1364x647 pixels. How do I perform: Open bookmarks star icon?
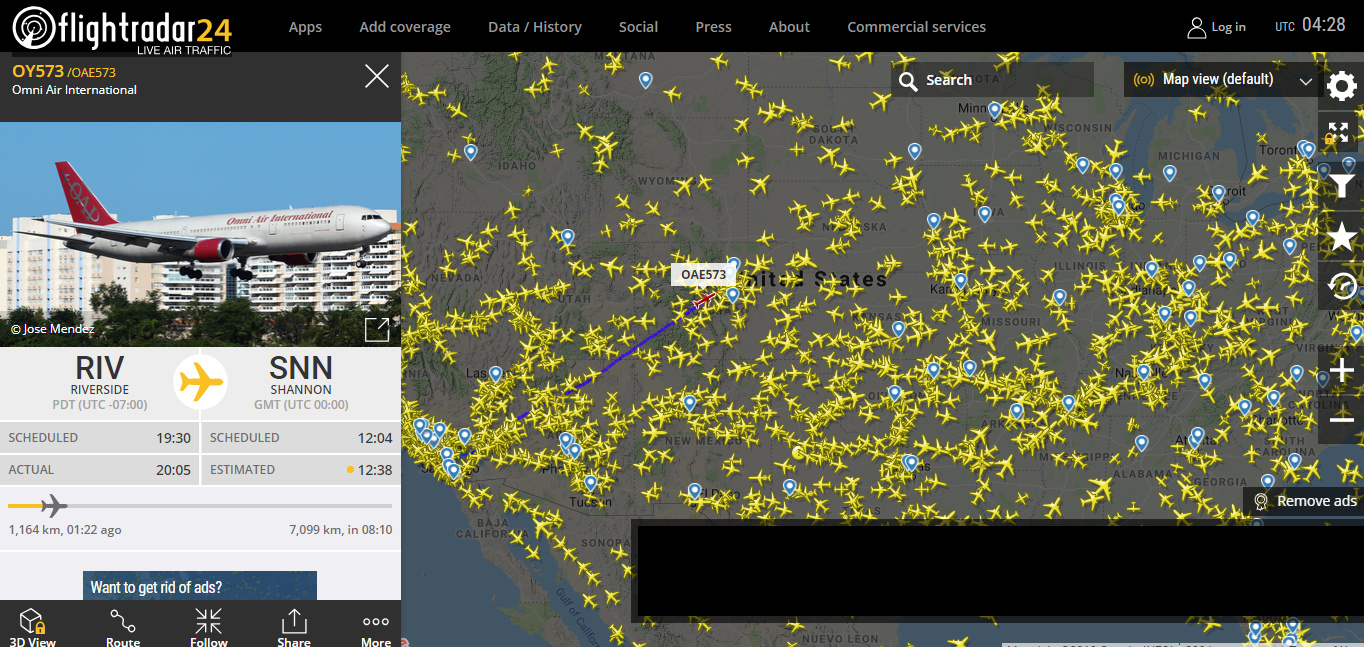point(1341,237)
